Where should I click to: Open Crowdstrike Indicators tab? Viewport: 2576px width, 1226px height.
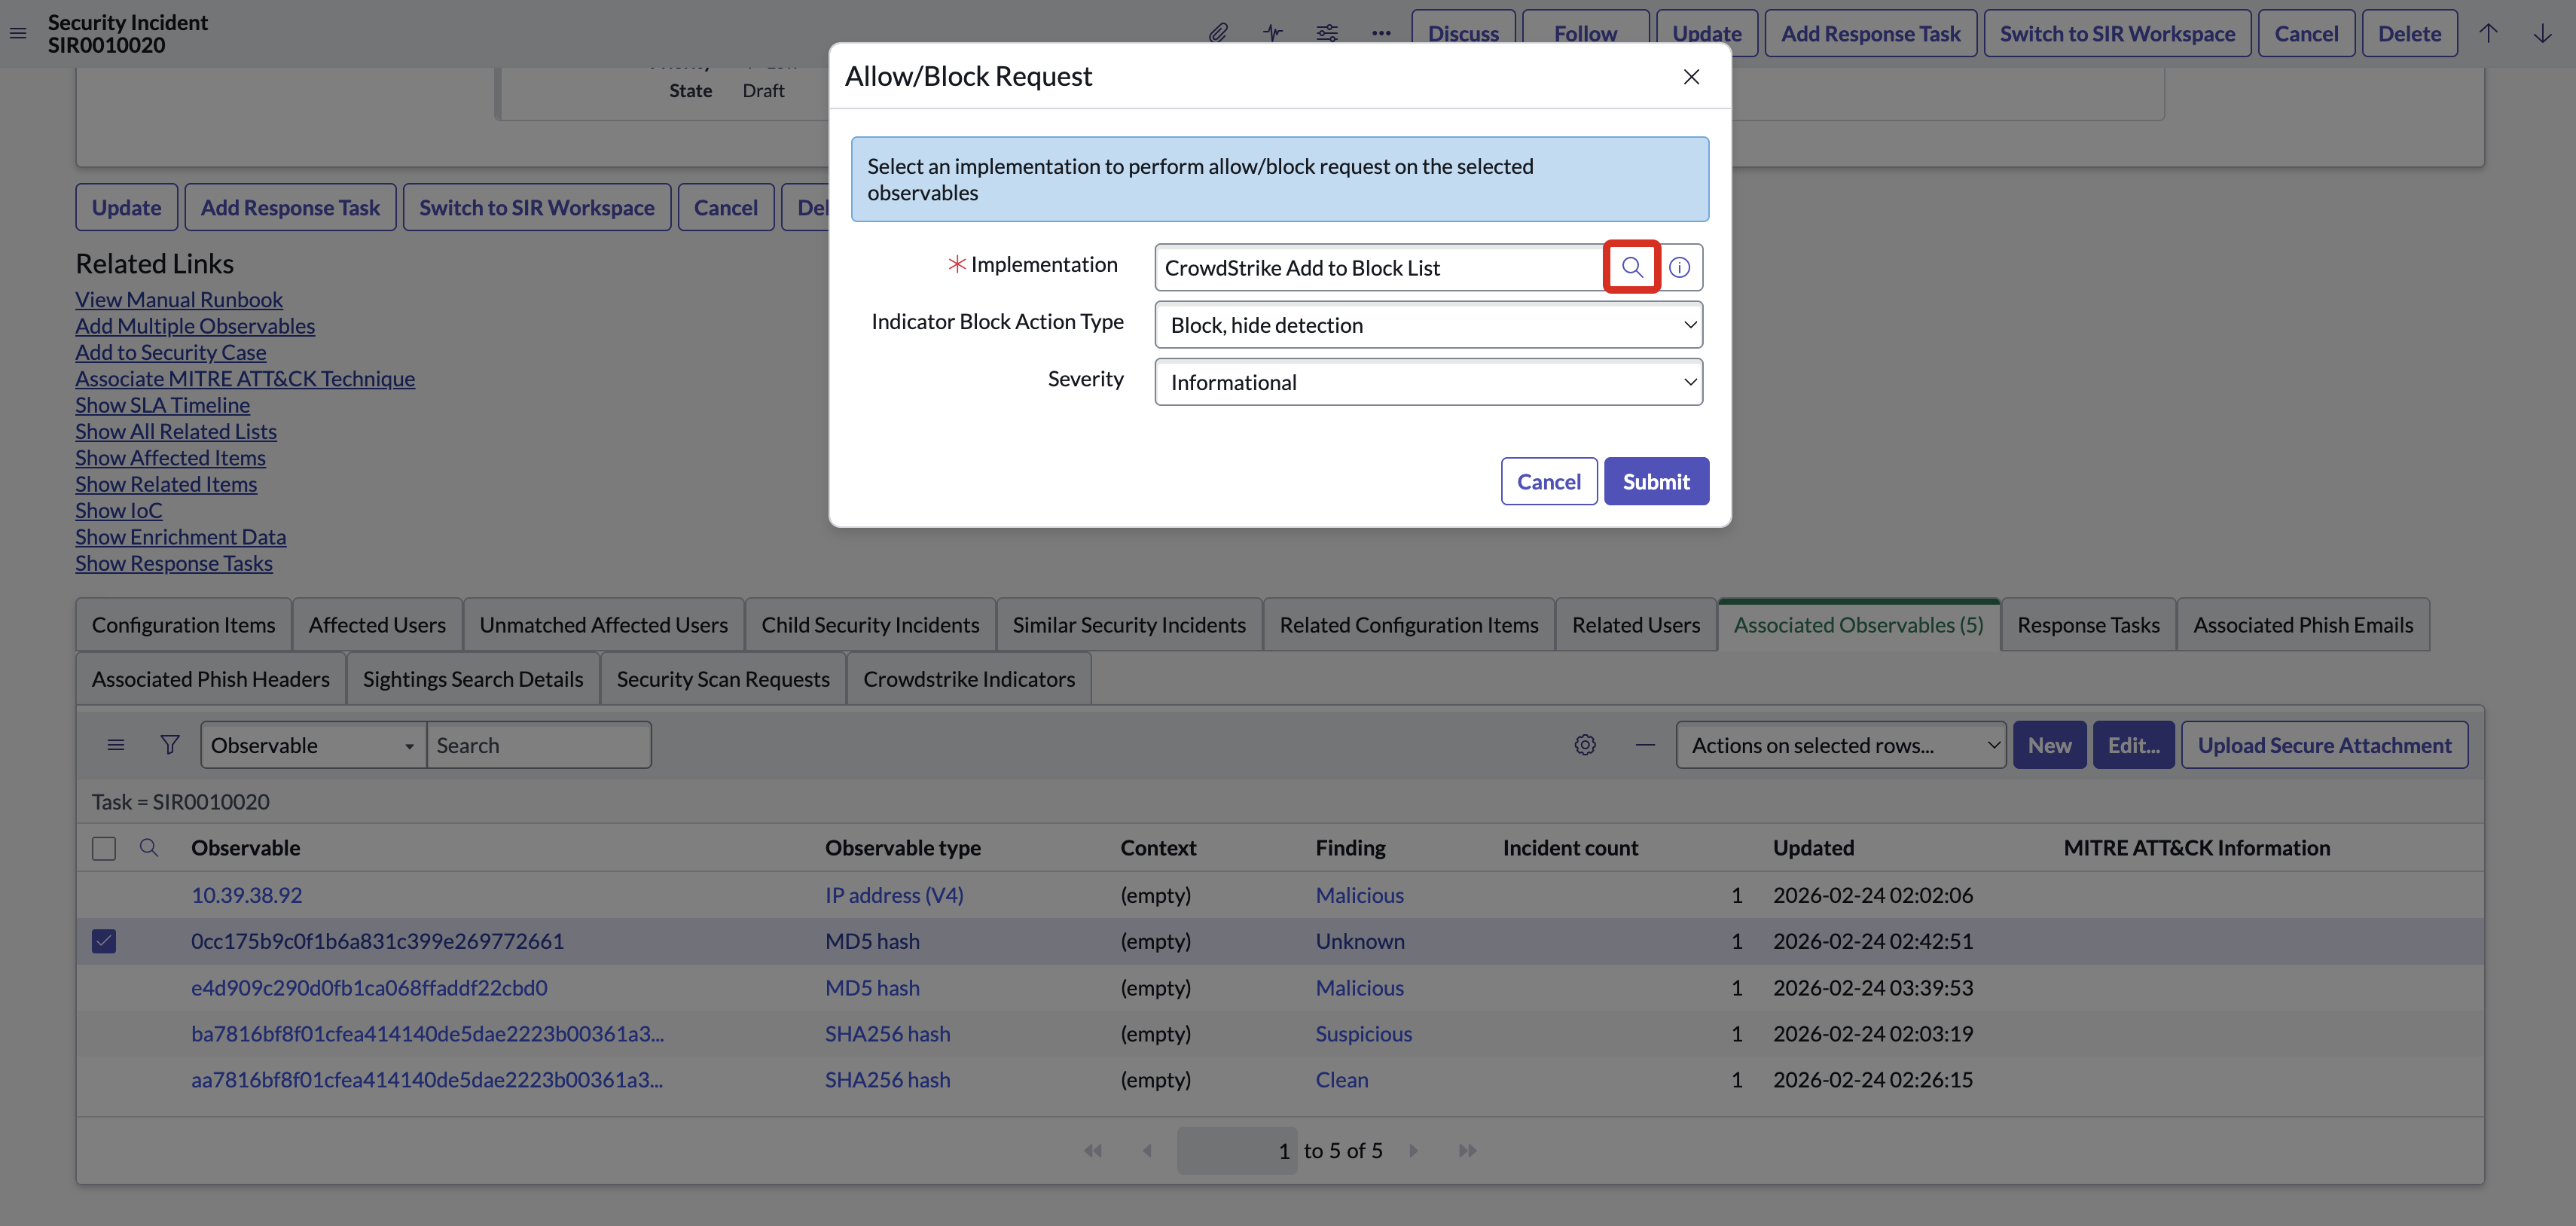coord(969,679)
